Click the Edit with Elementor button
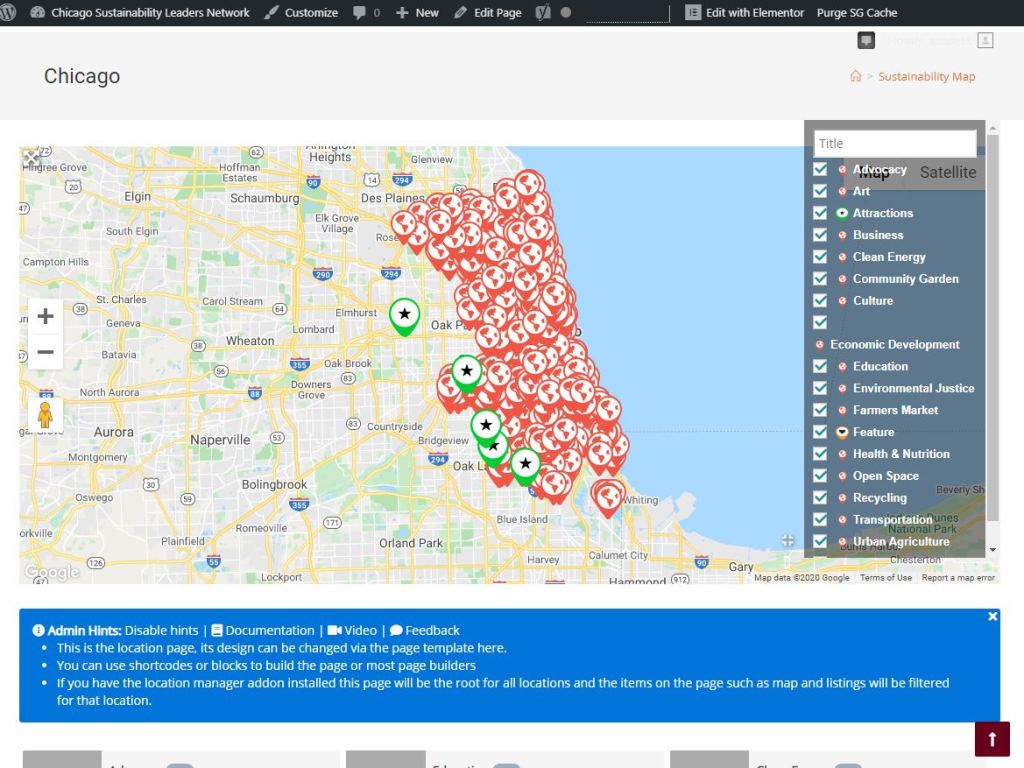This screenshot has height=768, width=1024. click(x=745, y=13)
